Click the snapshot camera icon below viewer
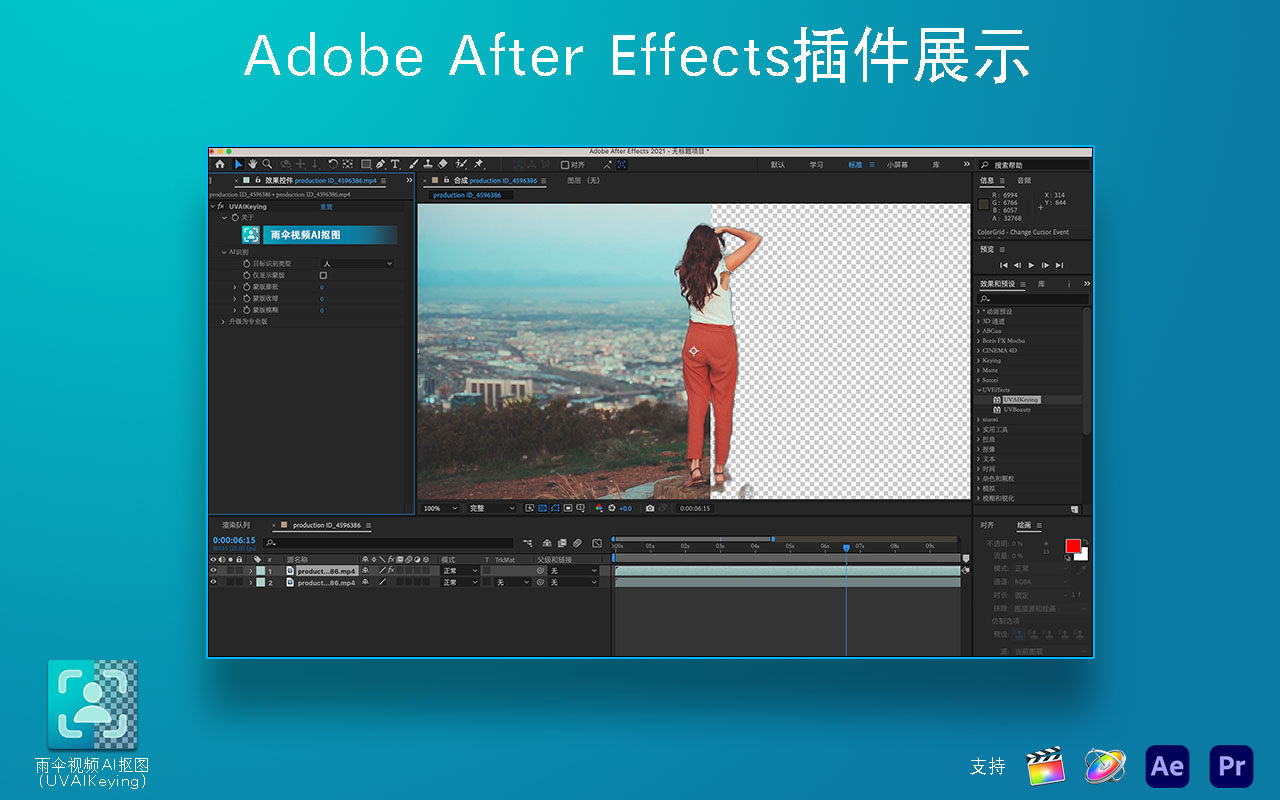 650,508
